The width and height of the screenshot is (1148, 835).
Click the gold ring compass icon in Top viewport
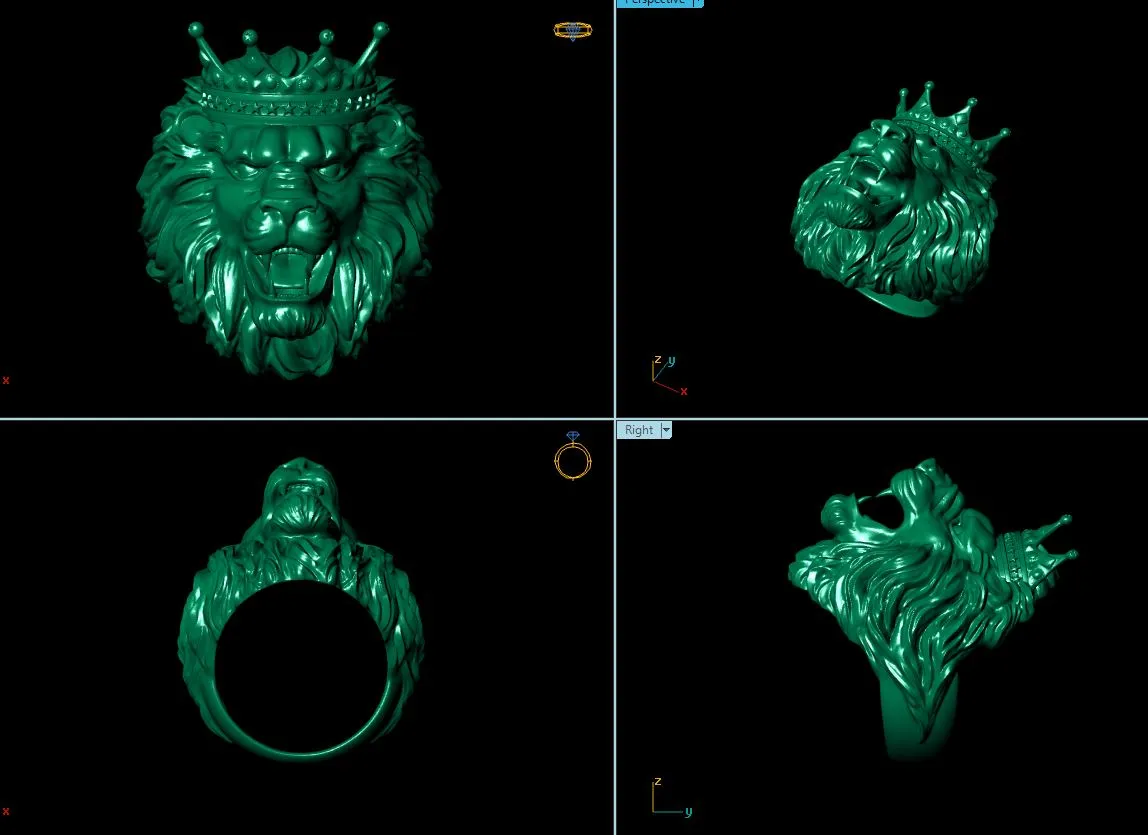572,31
